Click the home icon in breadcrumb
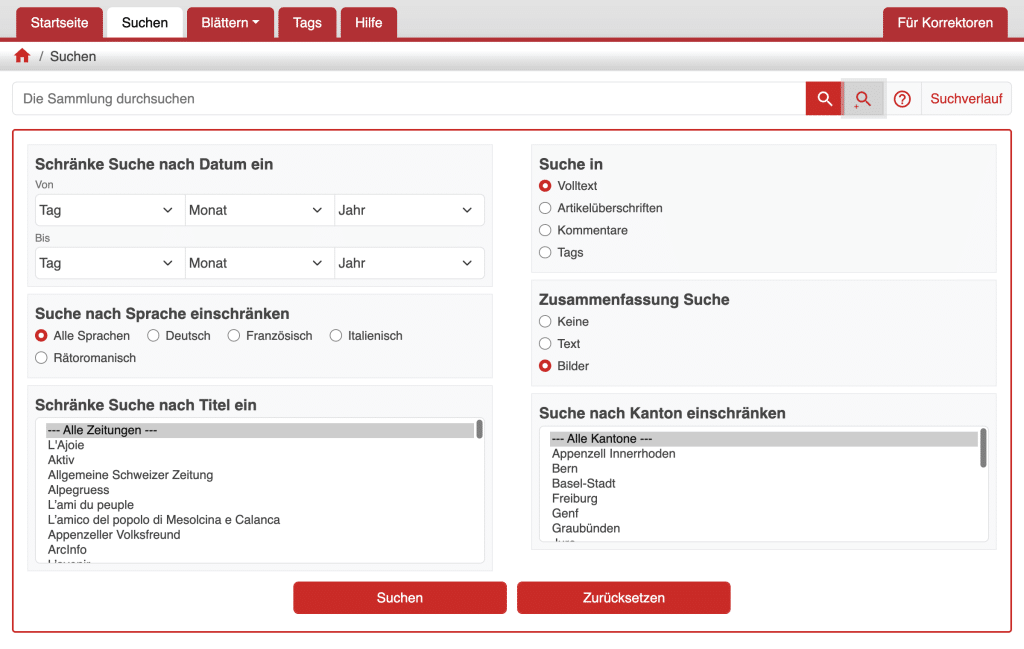This screenshot has width=1024, height=649. click(22, 56)
